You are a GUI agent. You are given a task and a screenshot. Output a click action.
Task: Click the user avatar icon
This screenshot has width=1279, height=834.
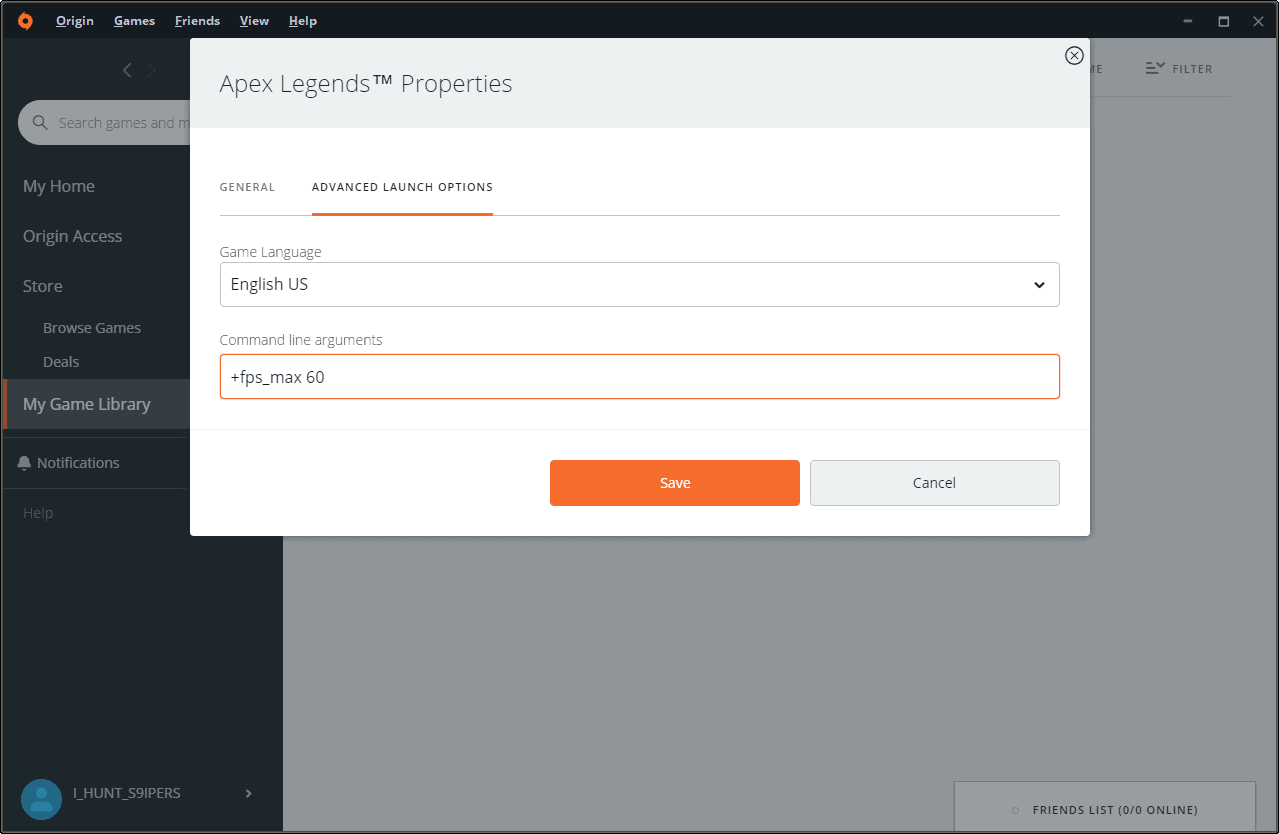[41, 798]
